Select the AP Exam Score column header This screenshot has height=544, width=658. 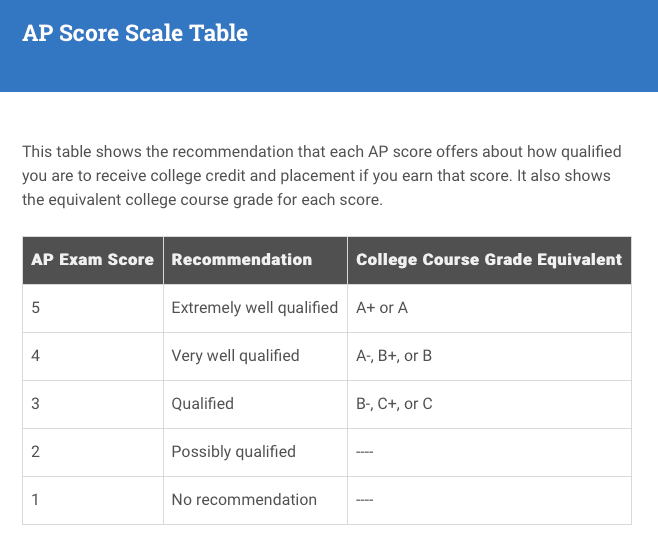click(x=93, y=260)
